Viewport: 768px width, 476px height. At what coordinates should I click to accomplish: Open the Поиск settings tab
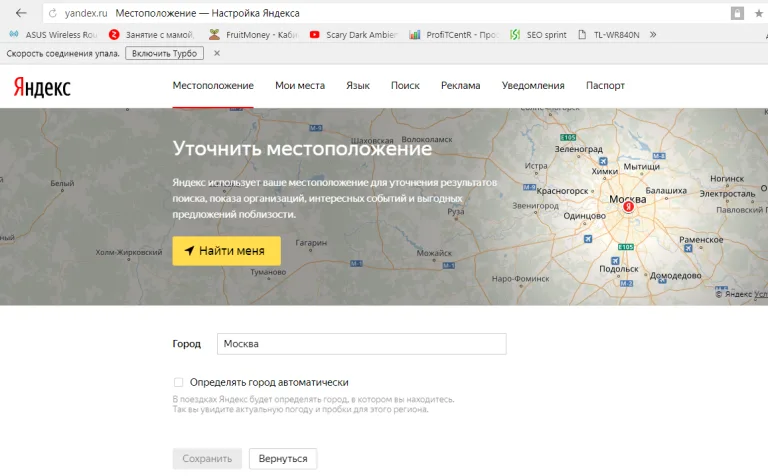point(405,86)
